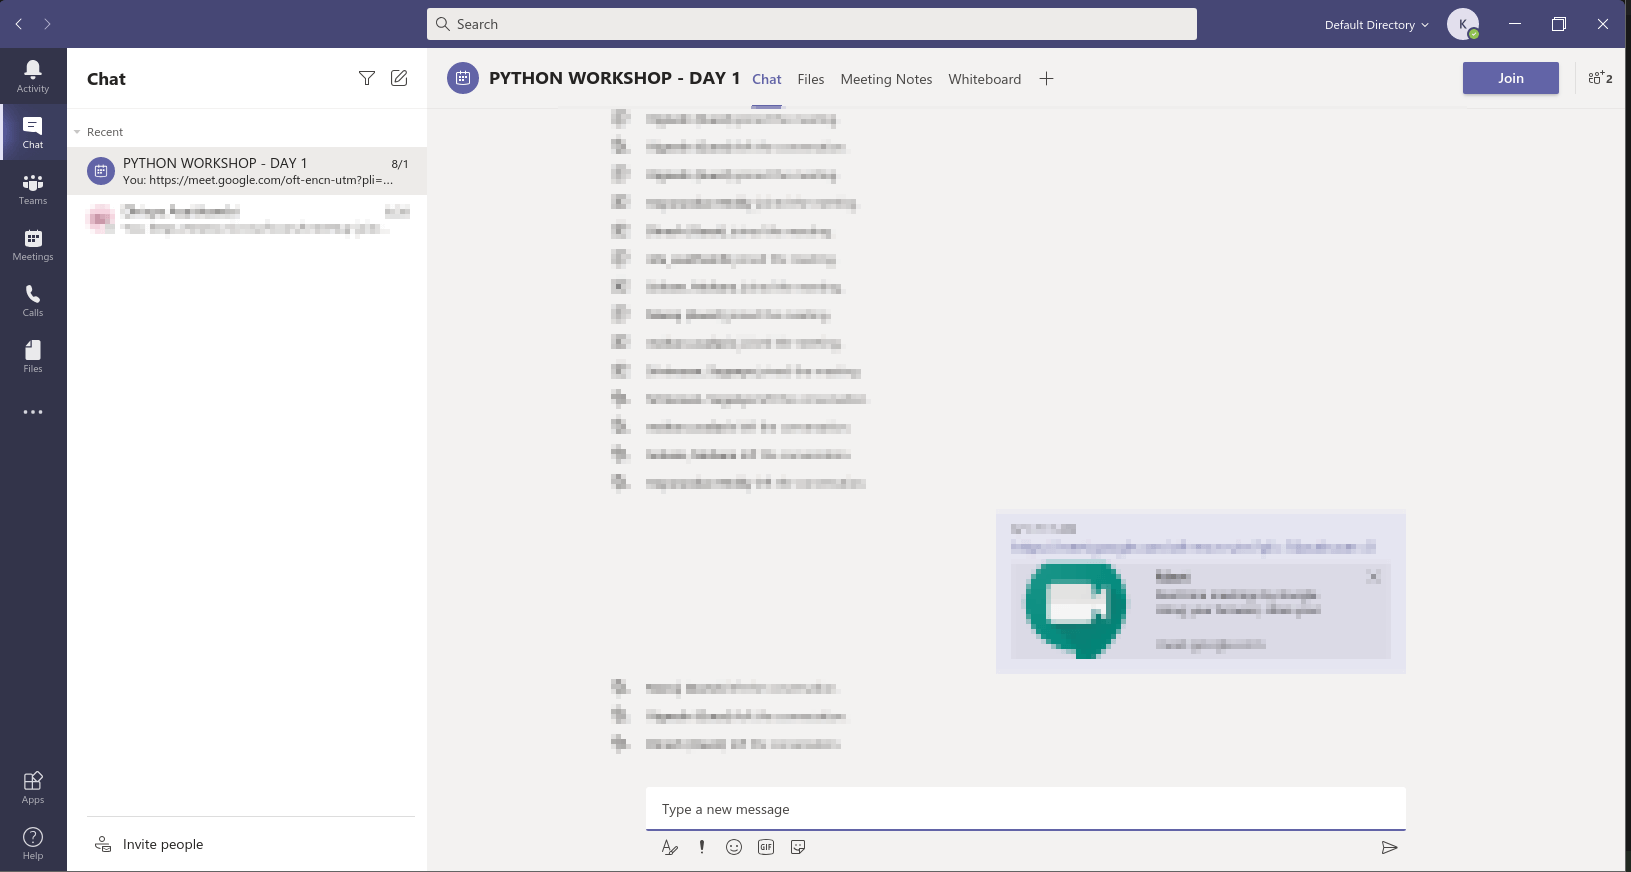Switch to the Chat tab

coord(767,79)
